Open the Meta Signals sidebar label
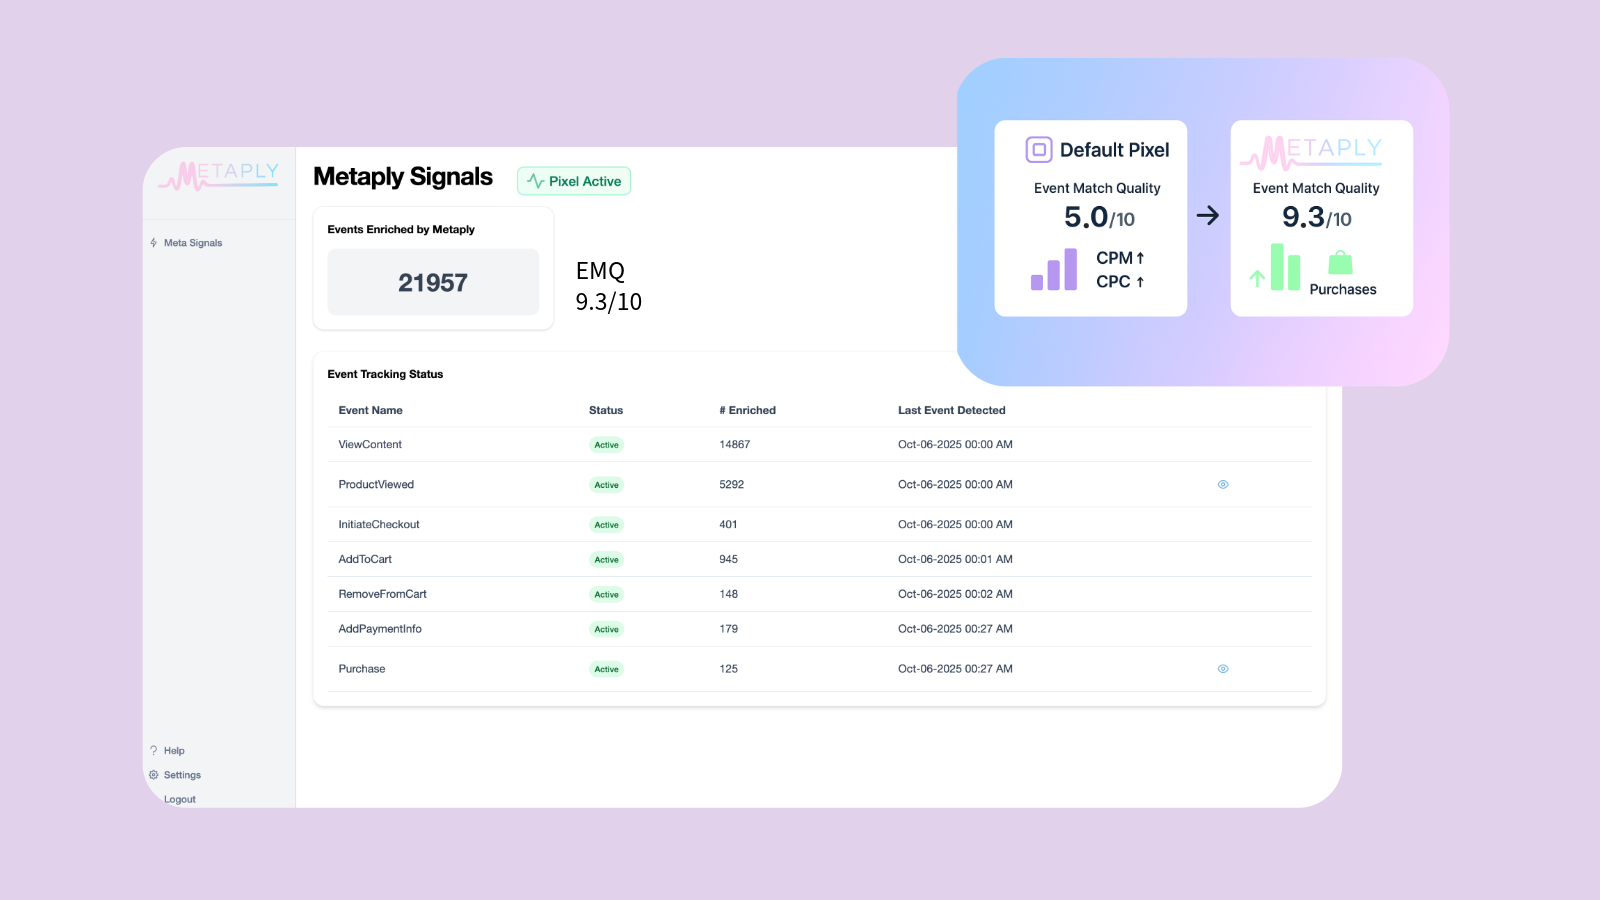The width and height of the screenshot is (1600, 900). tap(193, 243)
